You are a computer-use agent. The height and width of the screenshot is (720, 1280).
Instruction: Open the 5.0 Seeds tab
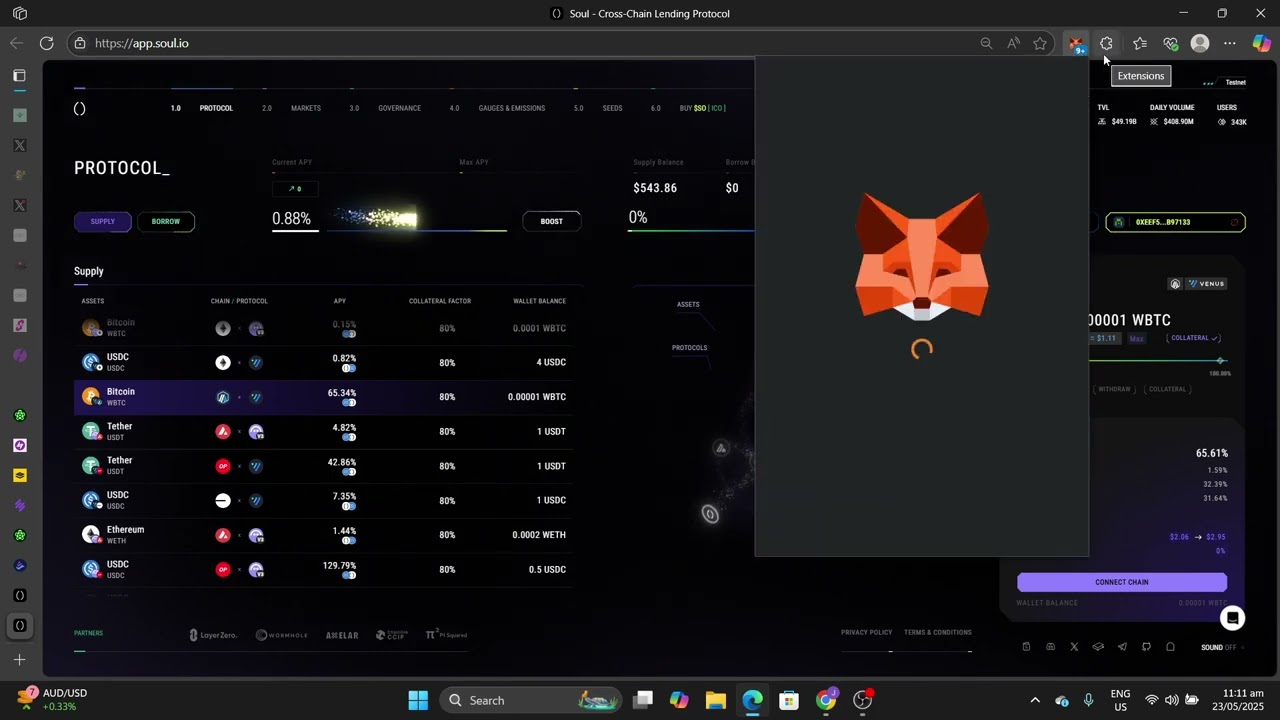tap(598, 108)
